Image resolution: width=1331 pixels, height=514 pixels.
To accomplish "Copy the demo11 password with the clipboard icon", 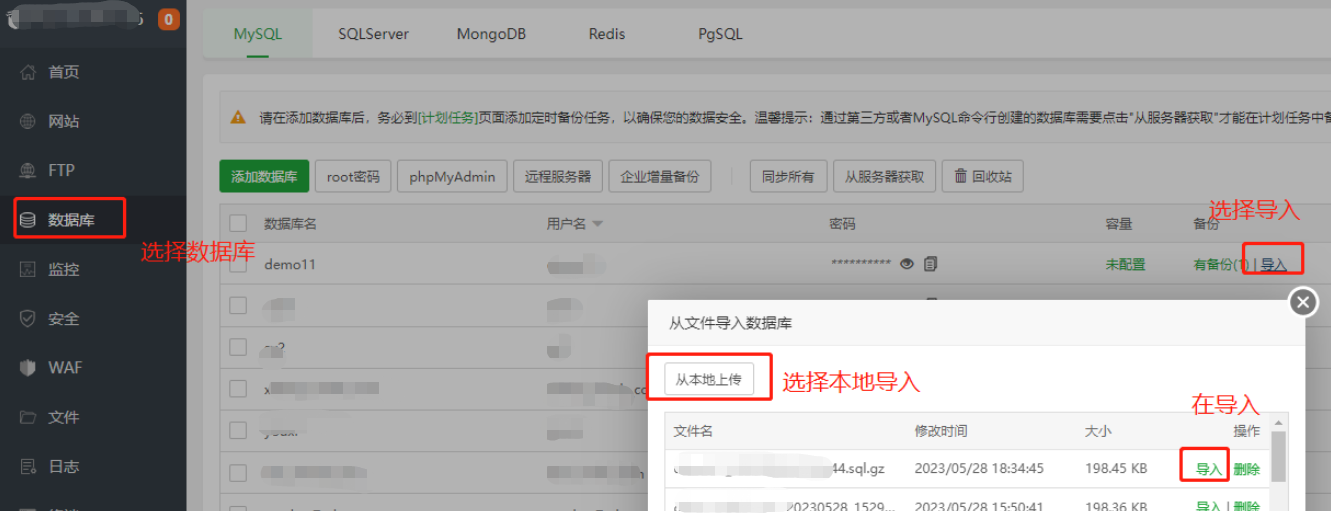I will (x=931, y=264).
